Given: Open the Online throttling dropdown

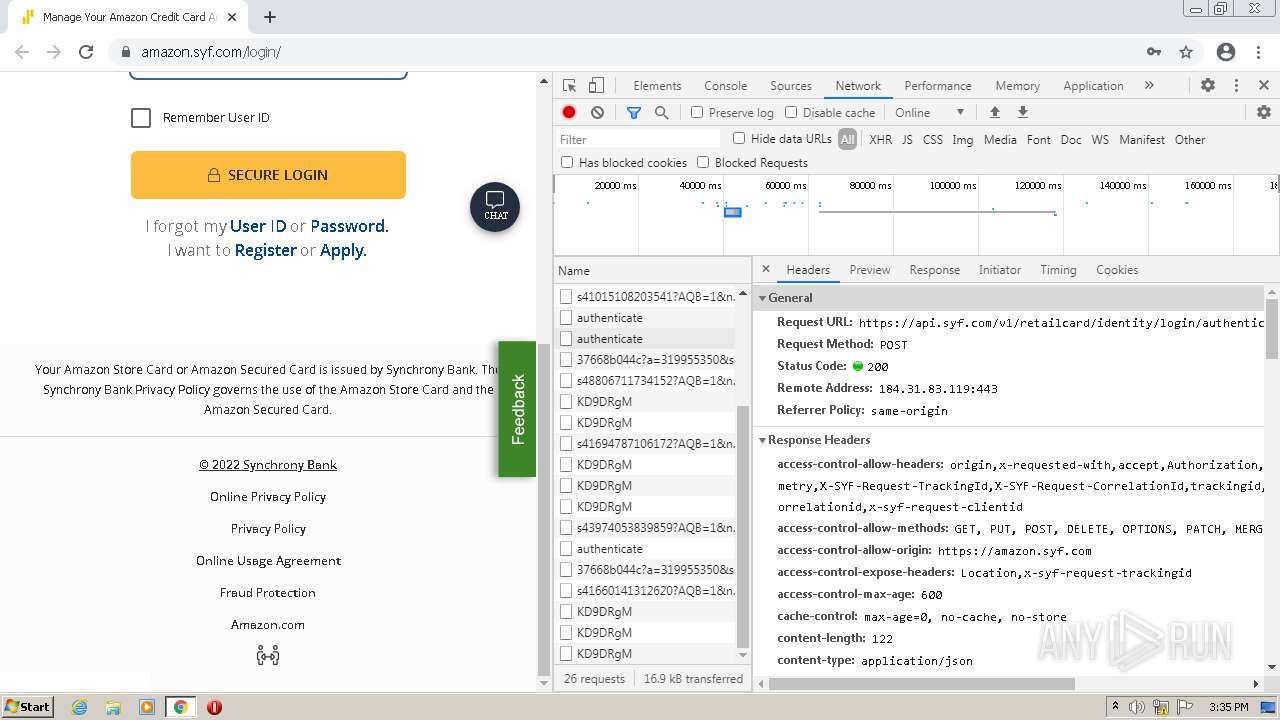Looking at the screenshot, I should 929,113.
